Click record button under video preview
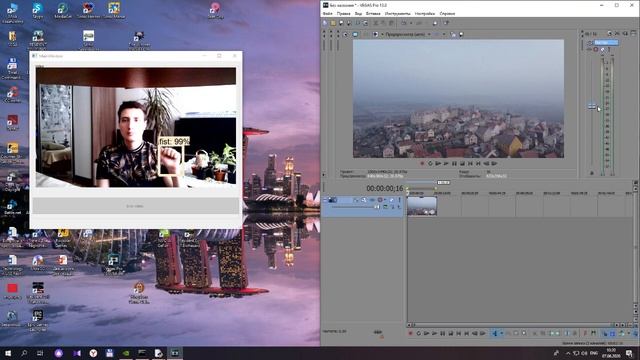Screen dimensions: 640x360 422,164
